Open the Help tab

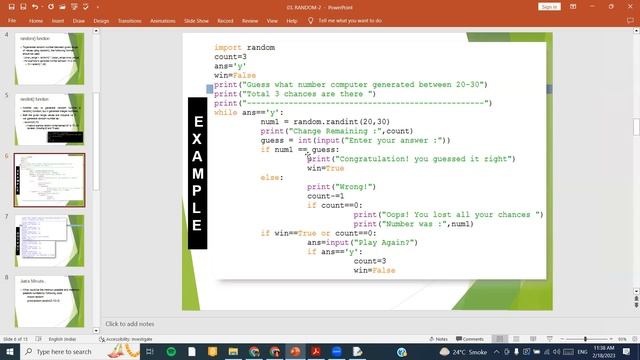click(291, 20)
